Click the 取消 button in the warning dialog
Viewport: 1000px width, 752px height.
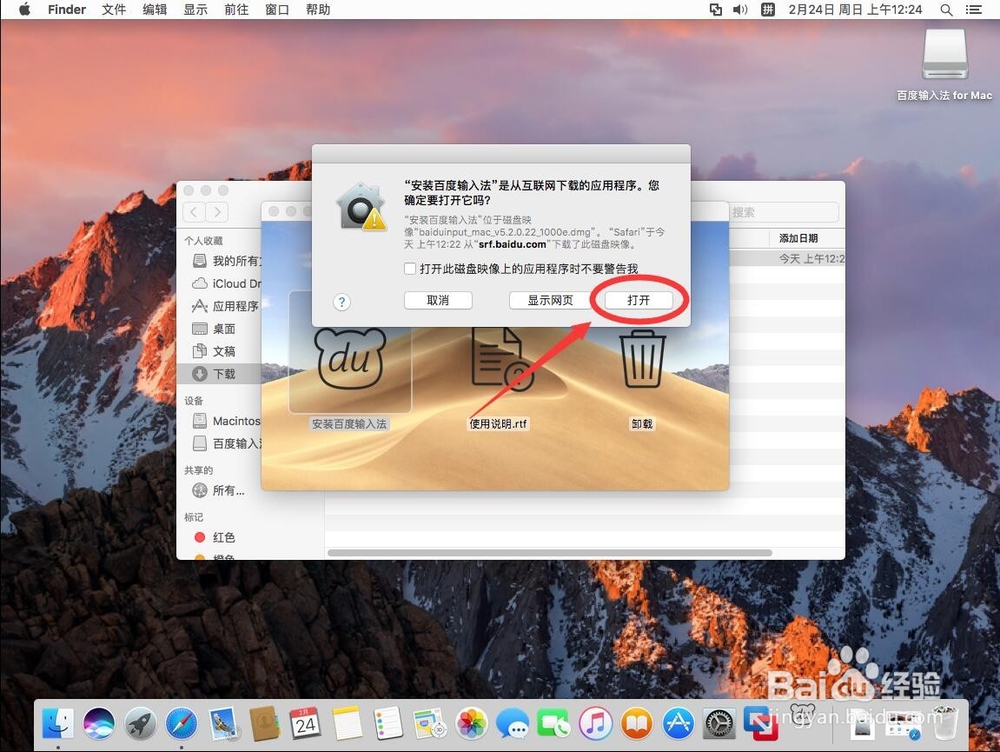[438, 300]
